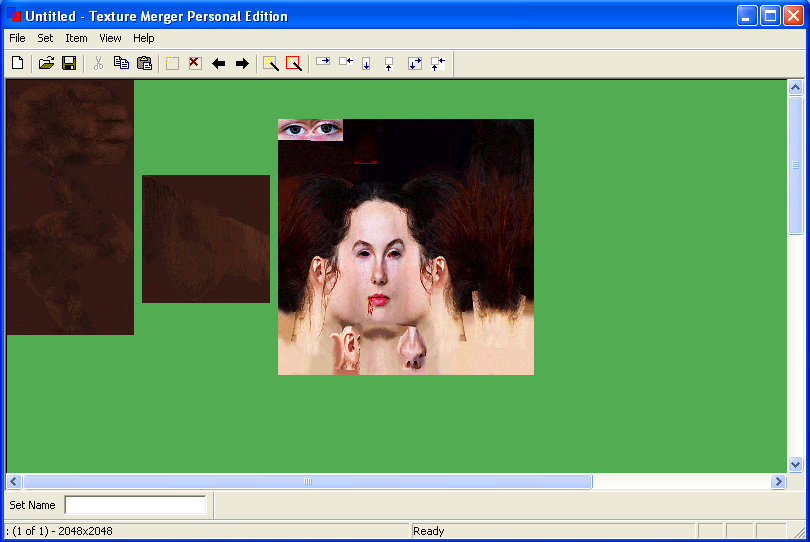Open the View menu

(110, 38)
